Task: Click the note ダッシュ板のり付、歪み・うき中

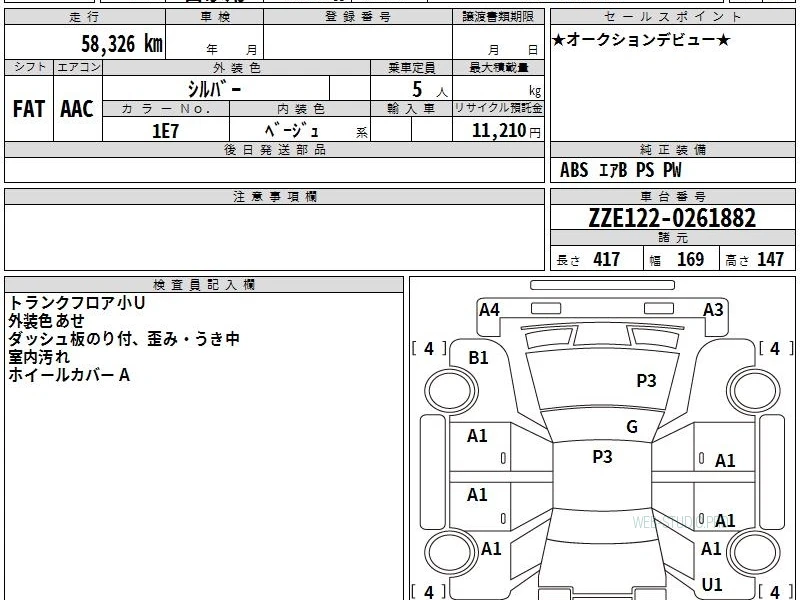Action: (x=124, y=339)
